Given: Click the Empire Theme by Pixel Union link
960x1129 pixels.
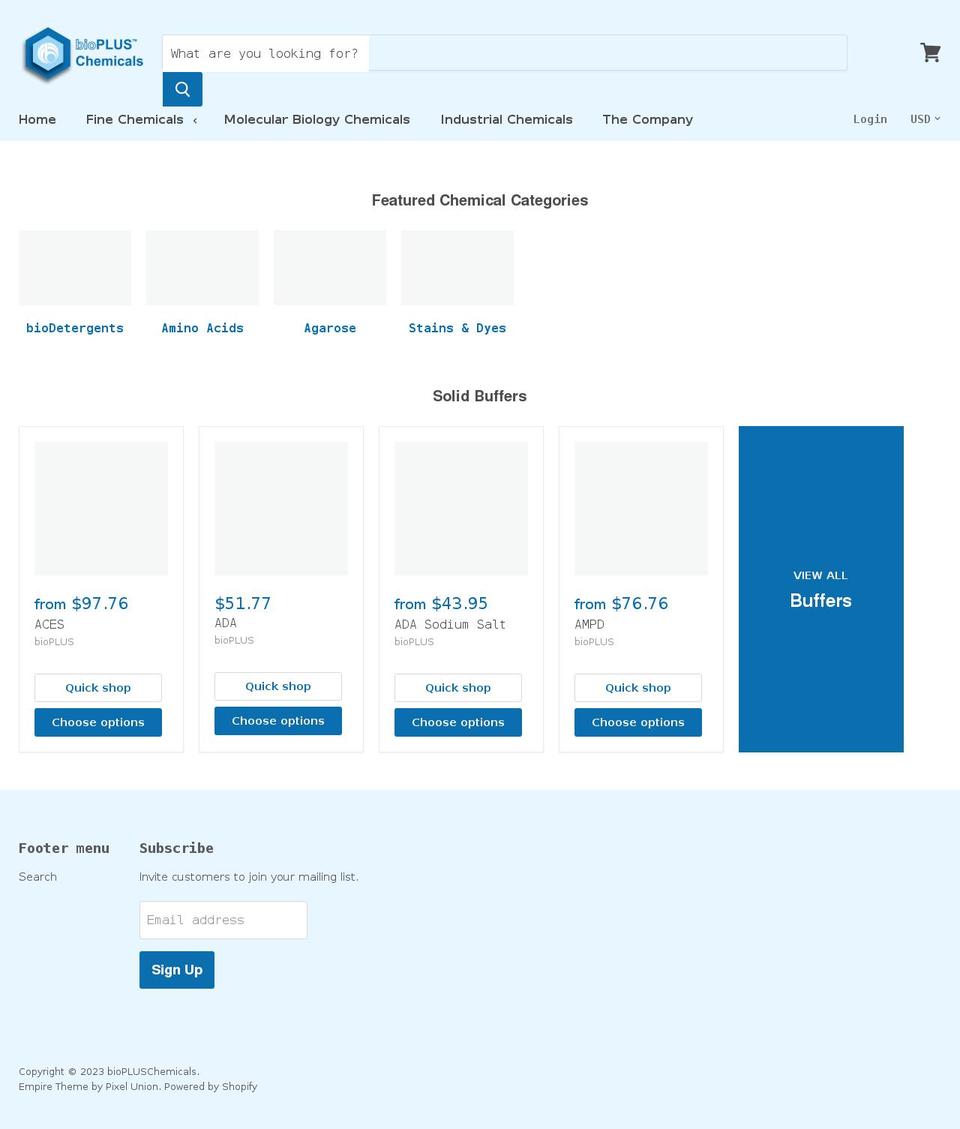Looking at the screenshot, I should (x=89, y=1087).
